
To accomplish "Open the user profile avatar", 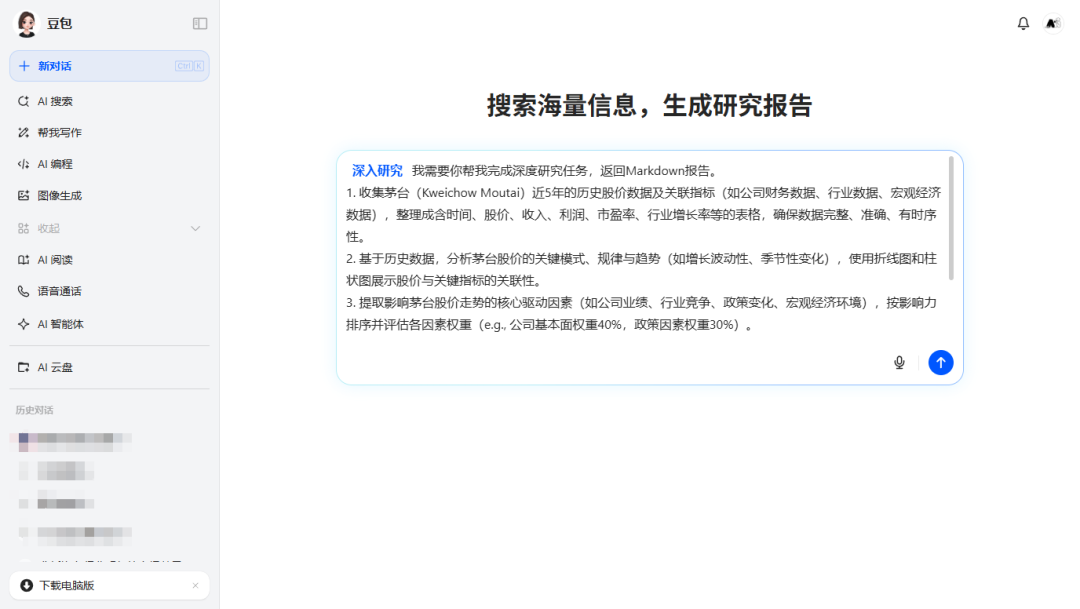I will pos(1052,23).
